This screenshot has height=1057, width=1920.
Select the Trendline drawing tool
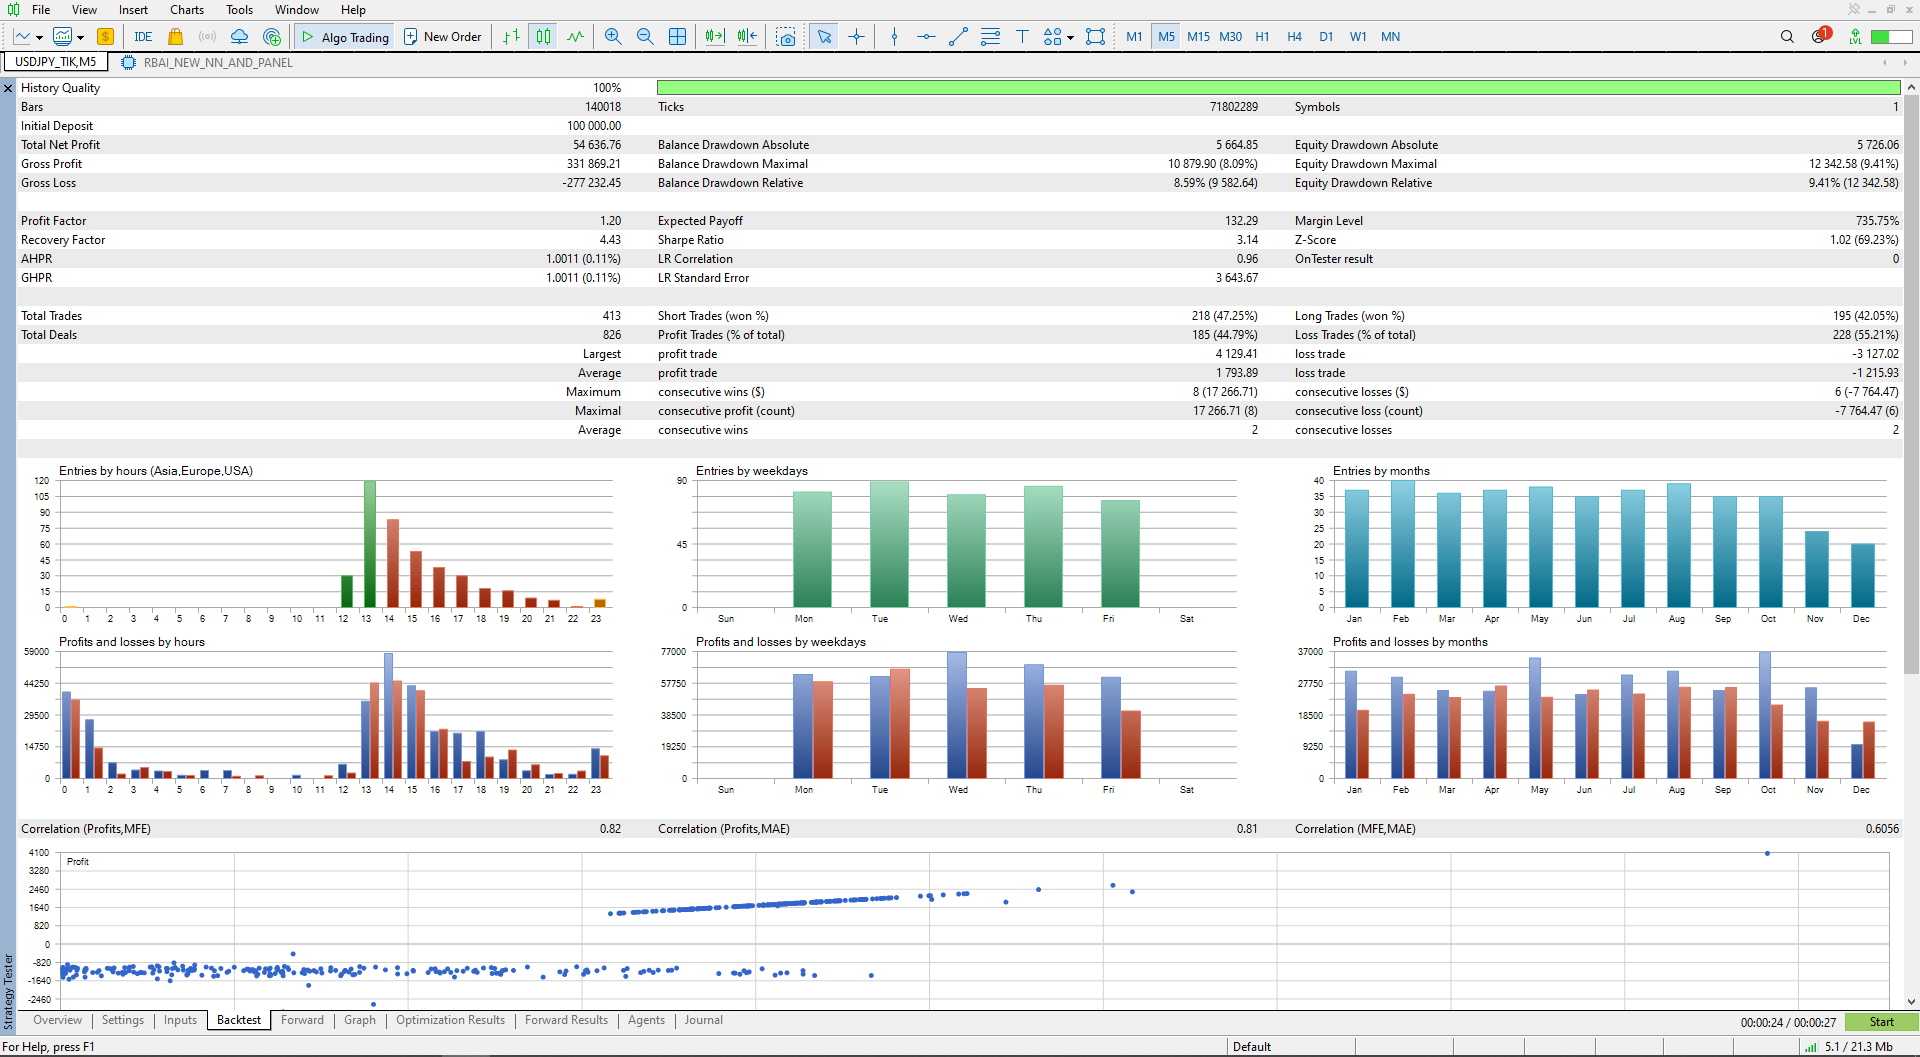[x=958, y=37]
